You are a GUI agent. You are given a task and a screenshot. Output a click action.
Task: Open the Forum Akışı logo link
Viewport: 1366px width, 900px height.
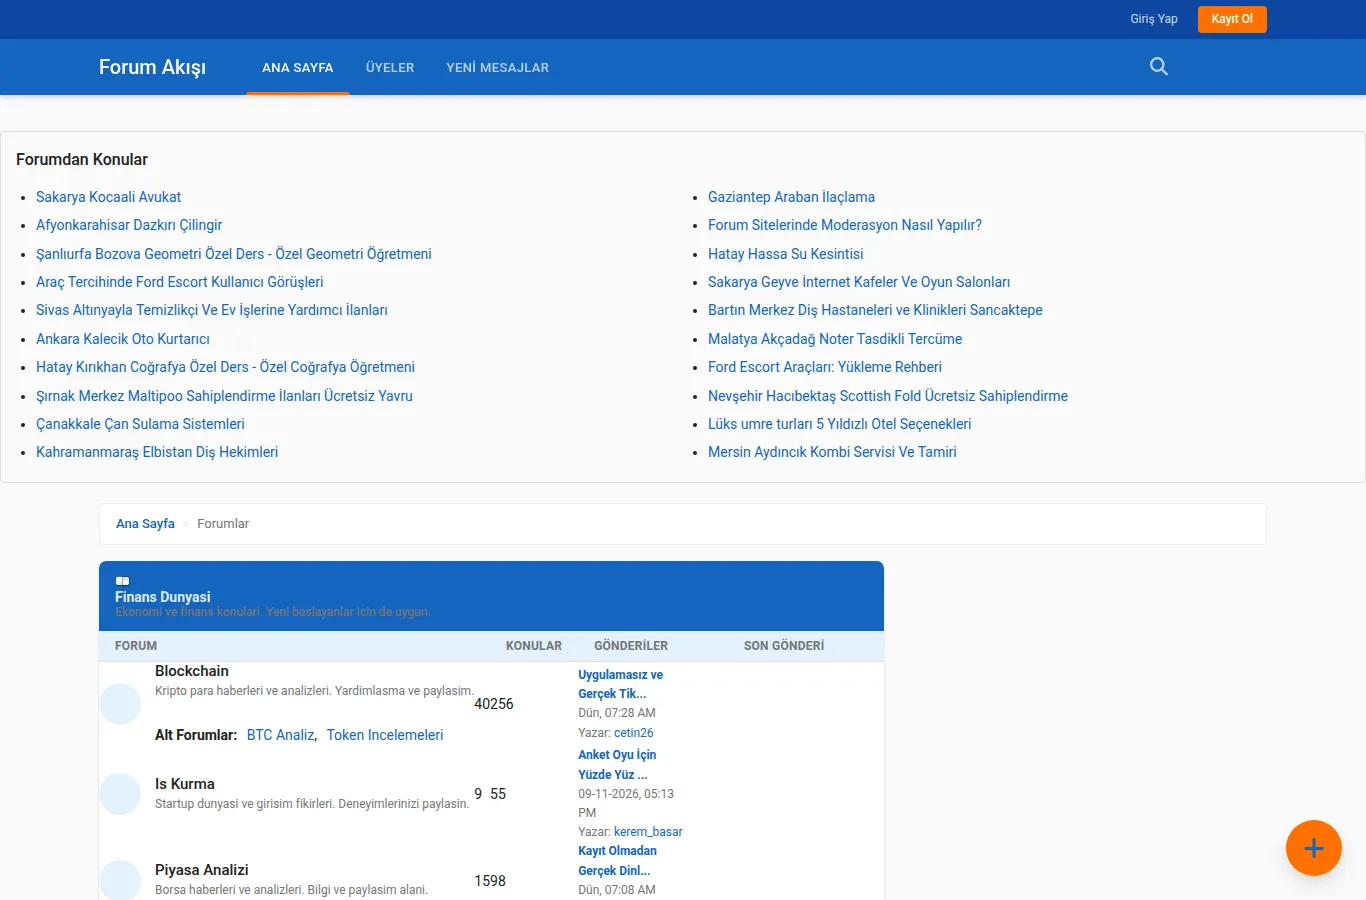[152, 67]
